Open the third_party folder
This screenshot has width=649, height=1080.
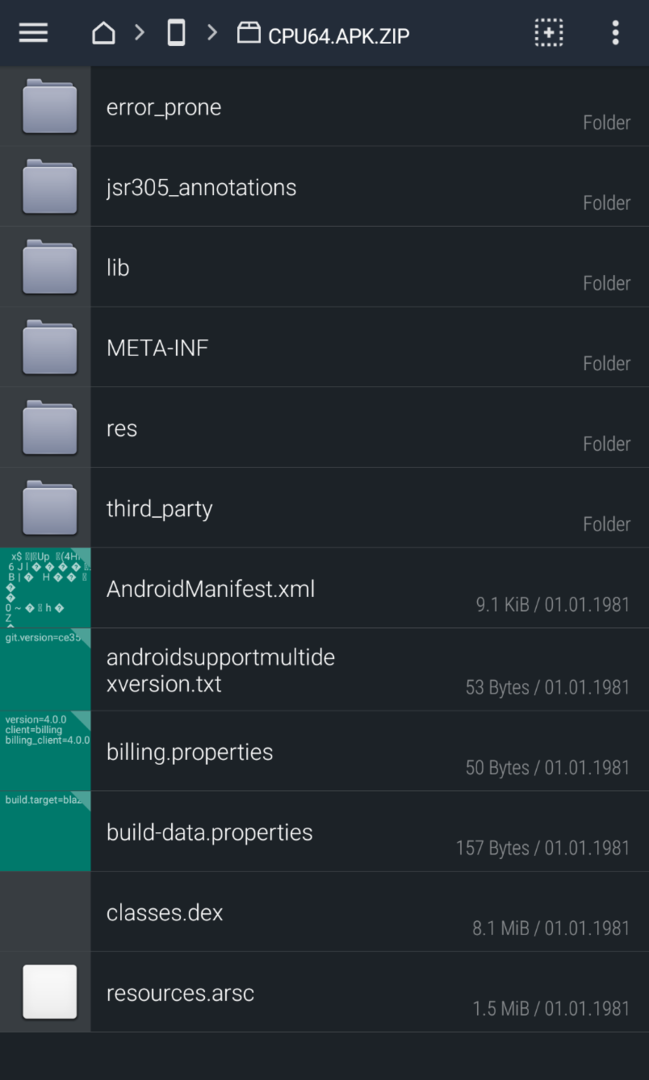pyautogui.click(x=160, y=509)
